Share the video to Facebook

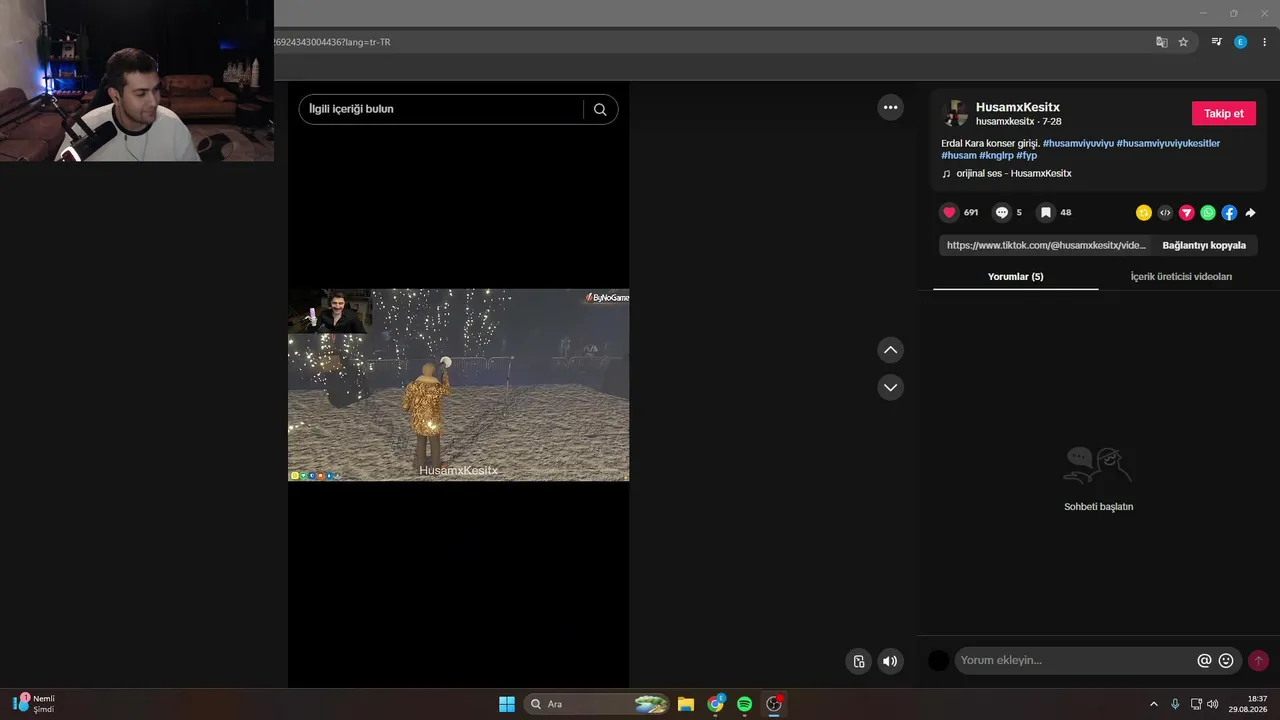[x=1229, y=212]
